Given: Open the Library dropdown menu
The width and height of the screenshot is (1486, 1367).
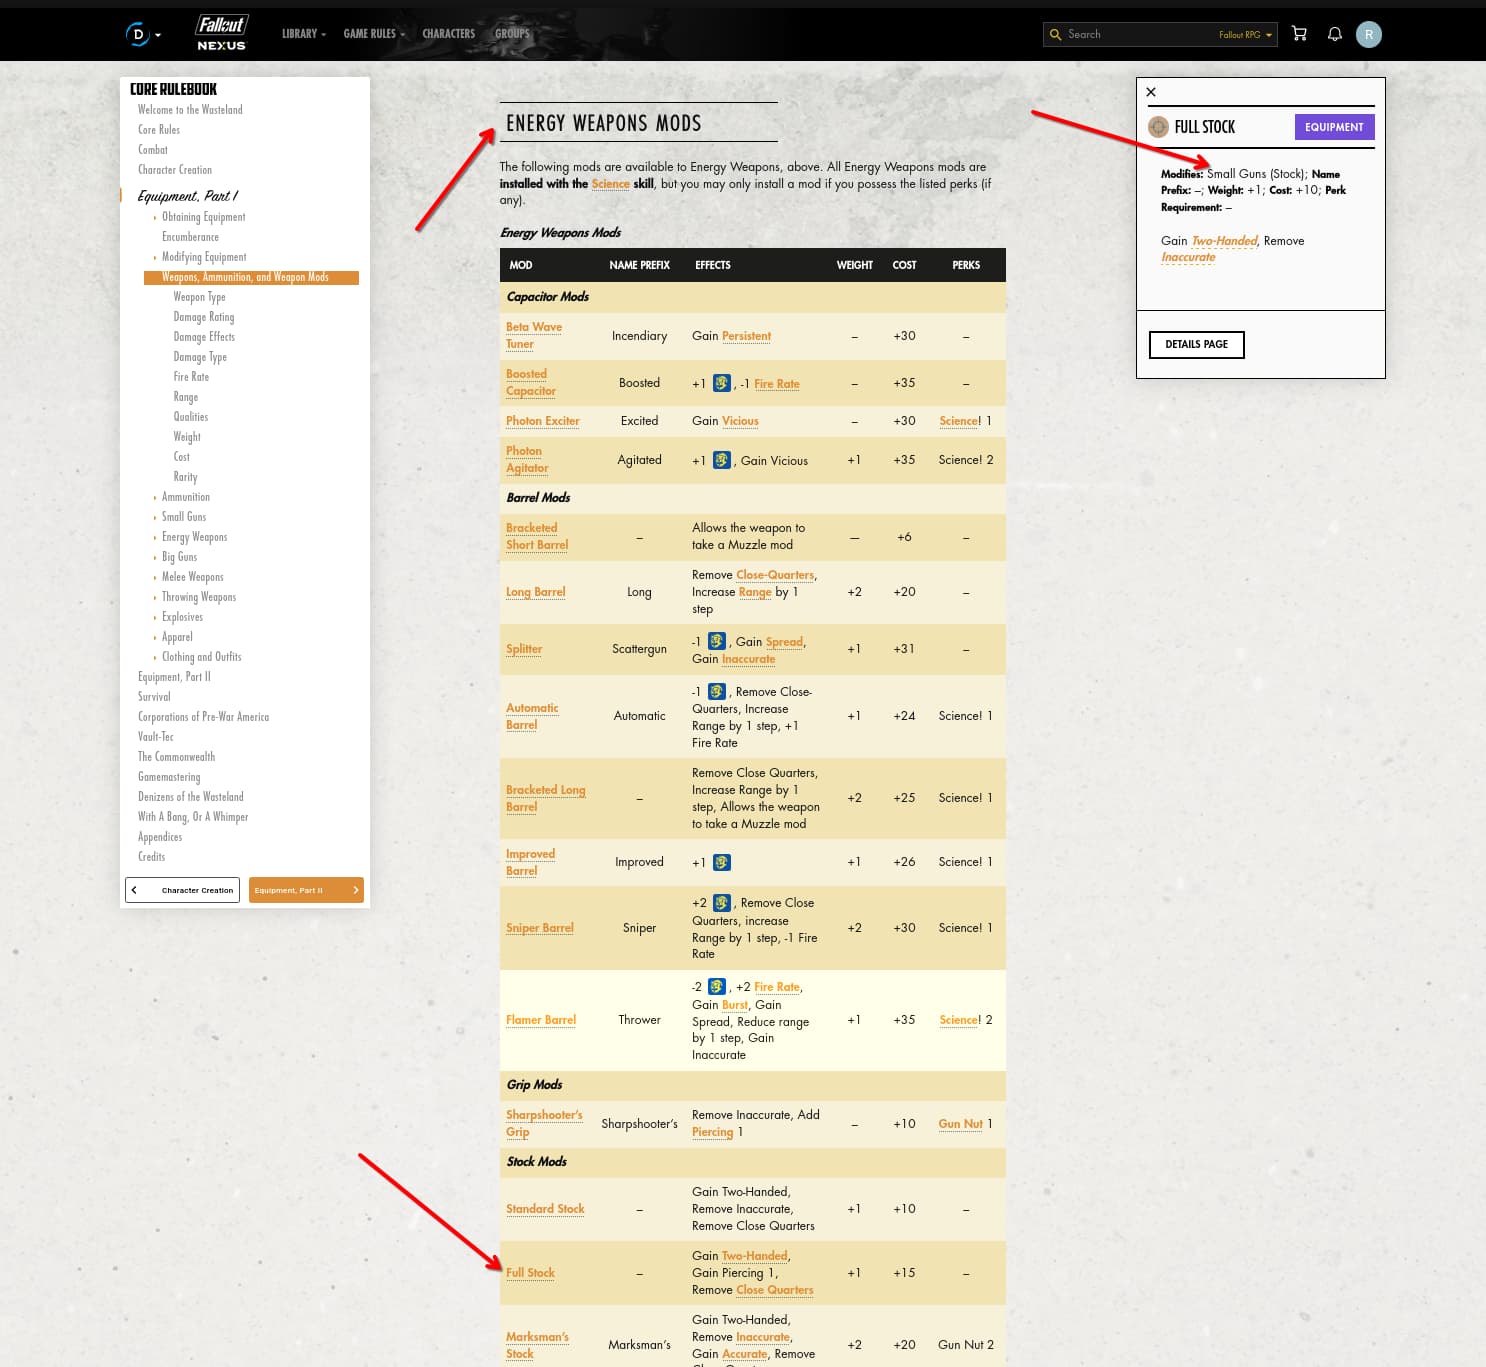Looking at the screenshot, I should coord(303,34).
